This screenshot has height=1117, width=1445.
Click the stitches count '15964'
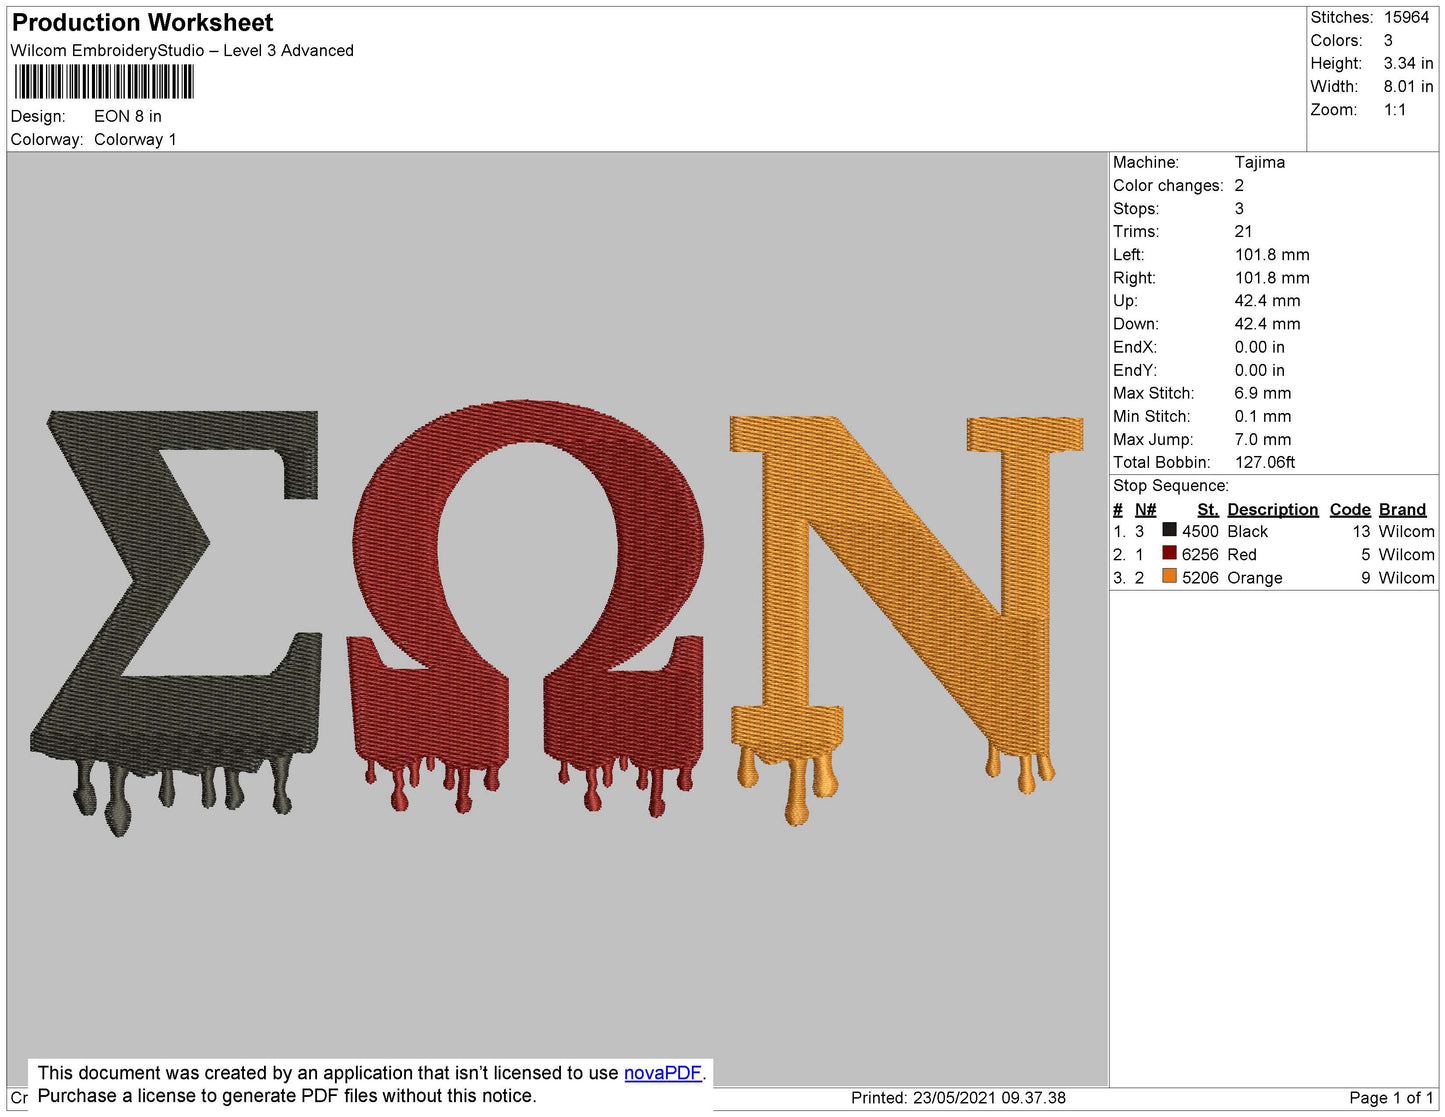click(x=1406, y=18)
